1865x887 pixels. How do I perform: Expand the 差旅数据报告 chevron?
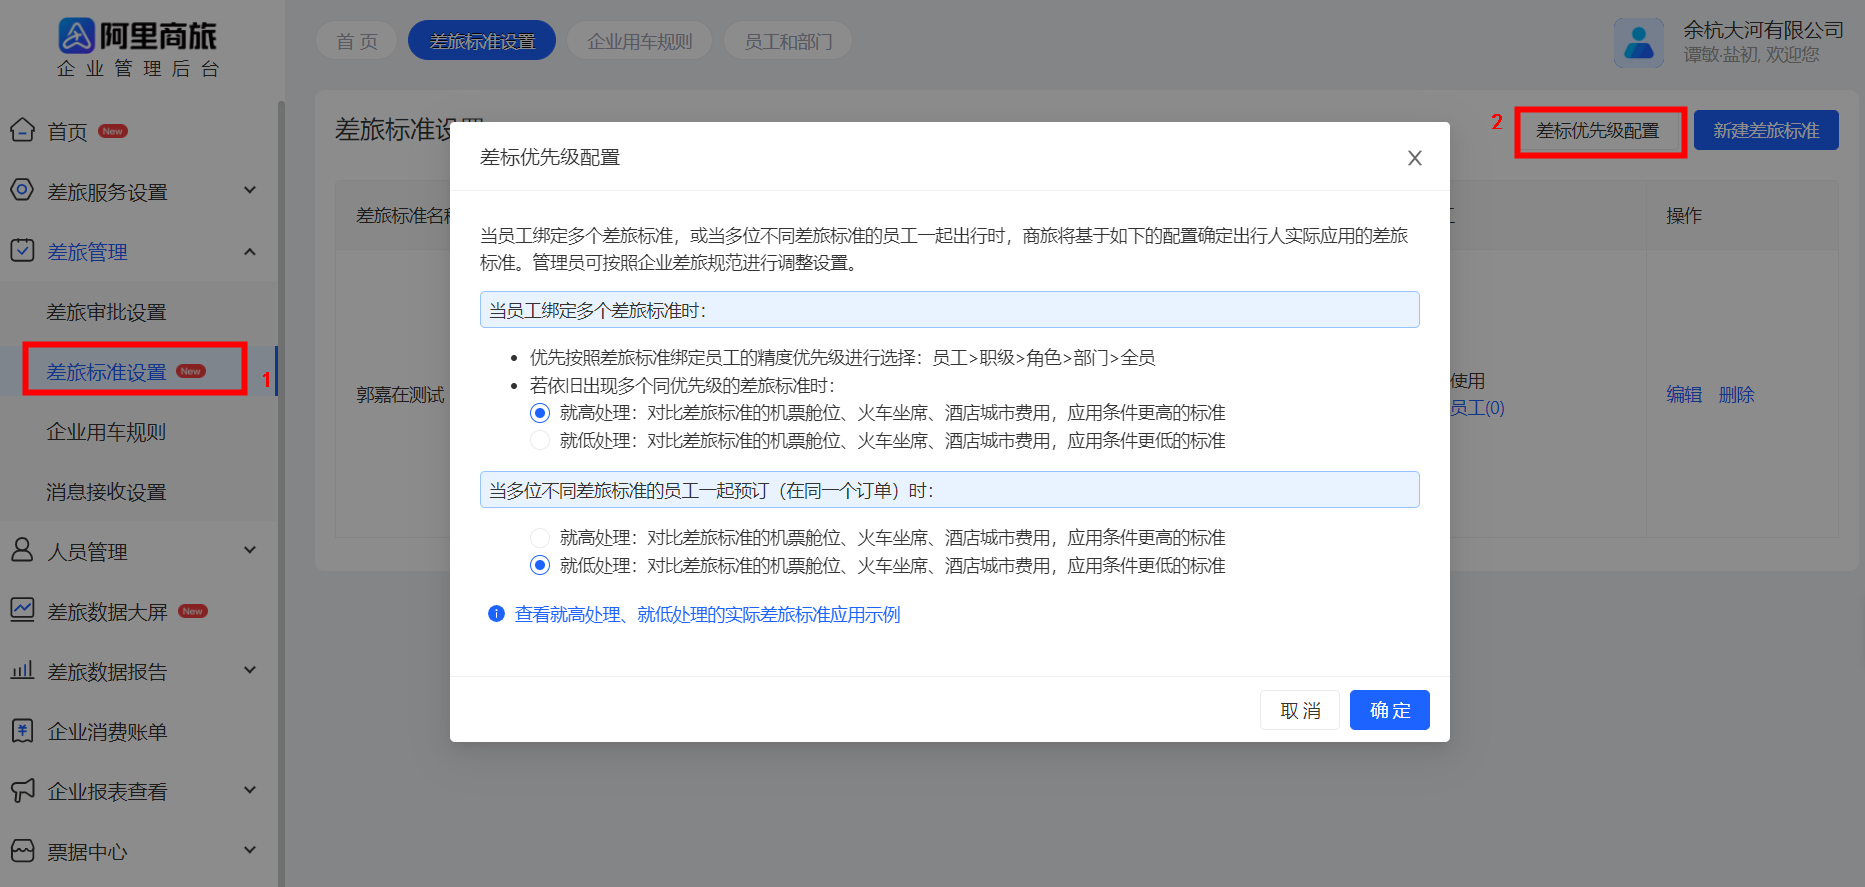pyautogui.click(x=250, y=670)
